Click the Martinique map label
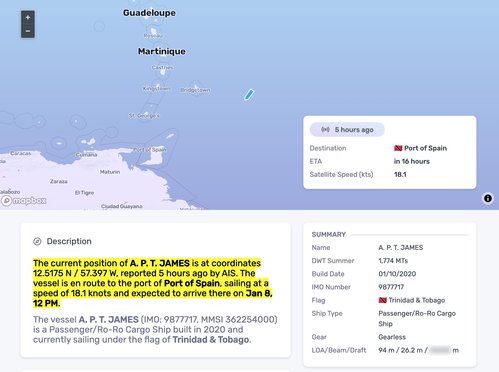The image size is (499, 372). click(162, 51)
